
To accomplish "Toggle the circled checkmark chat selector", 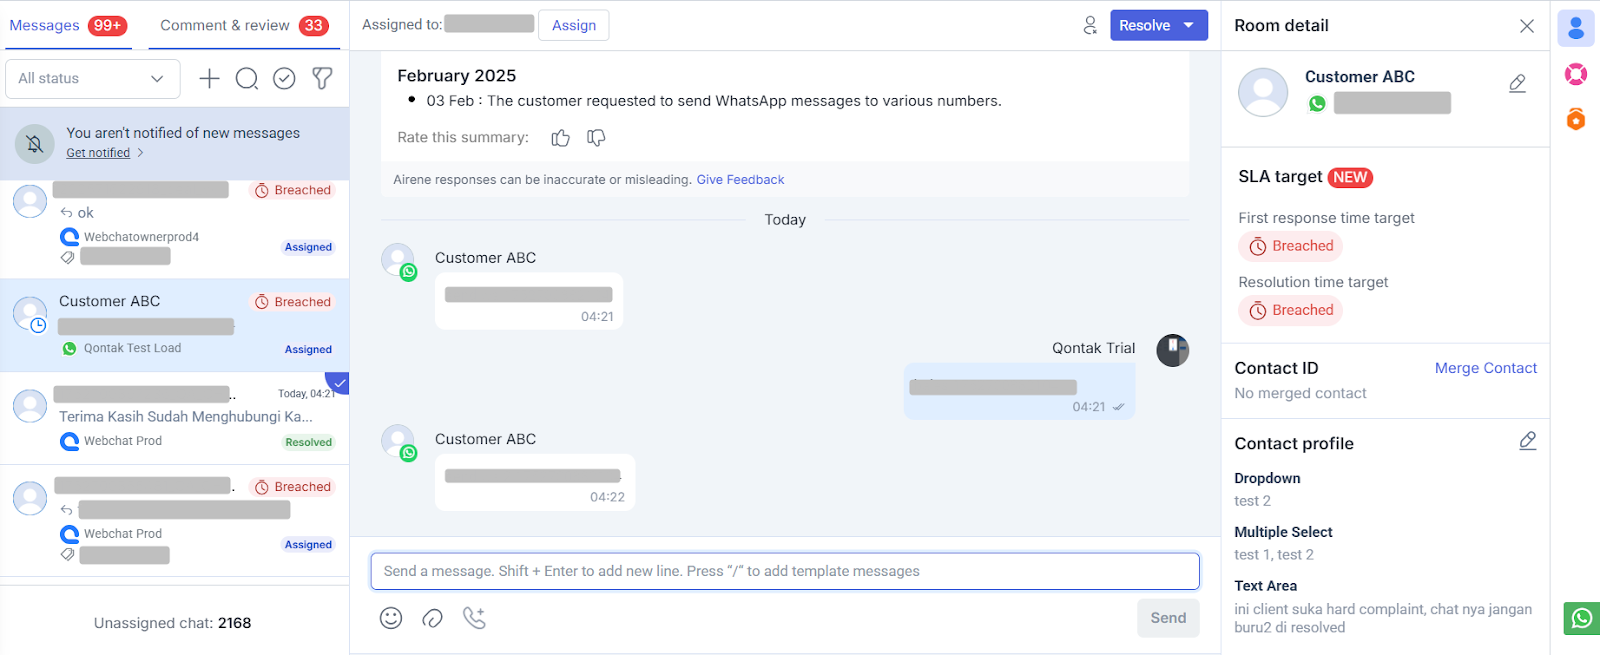I will (x=284, y=79).
